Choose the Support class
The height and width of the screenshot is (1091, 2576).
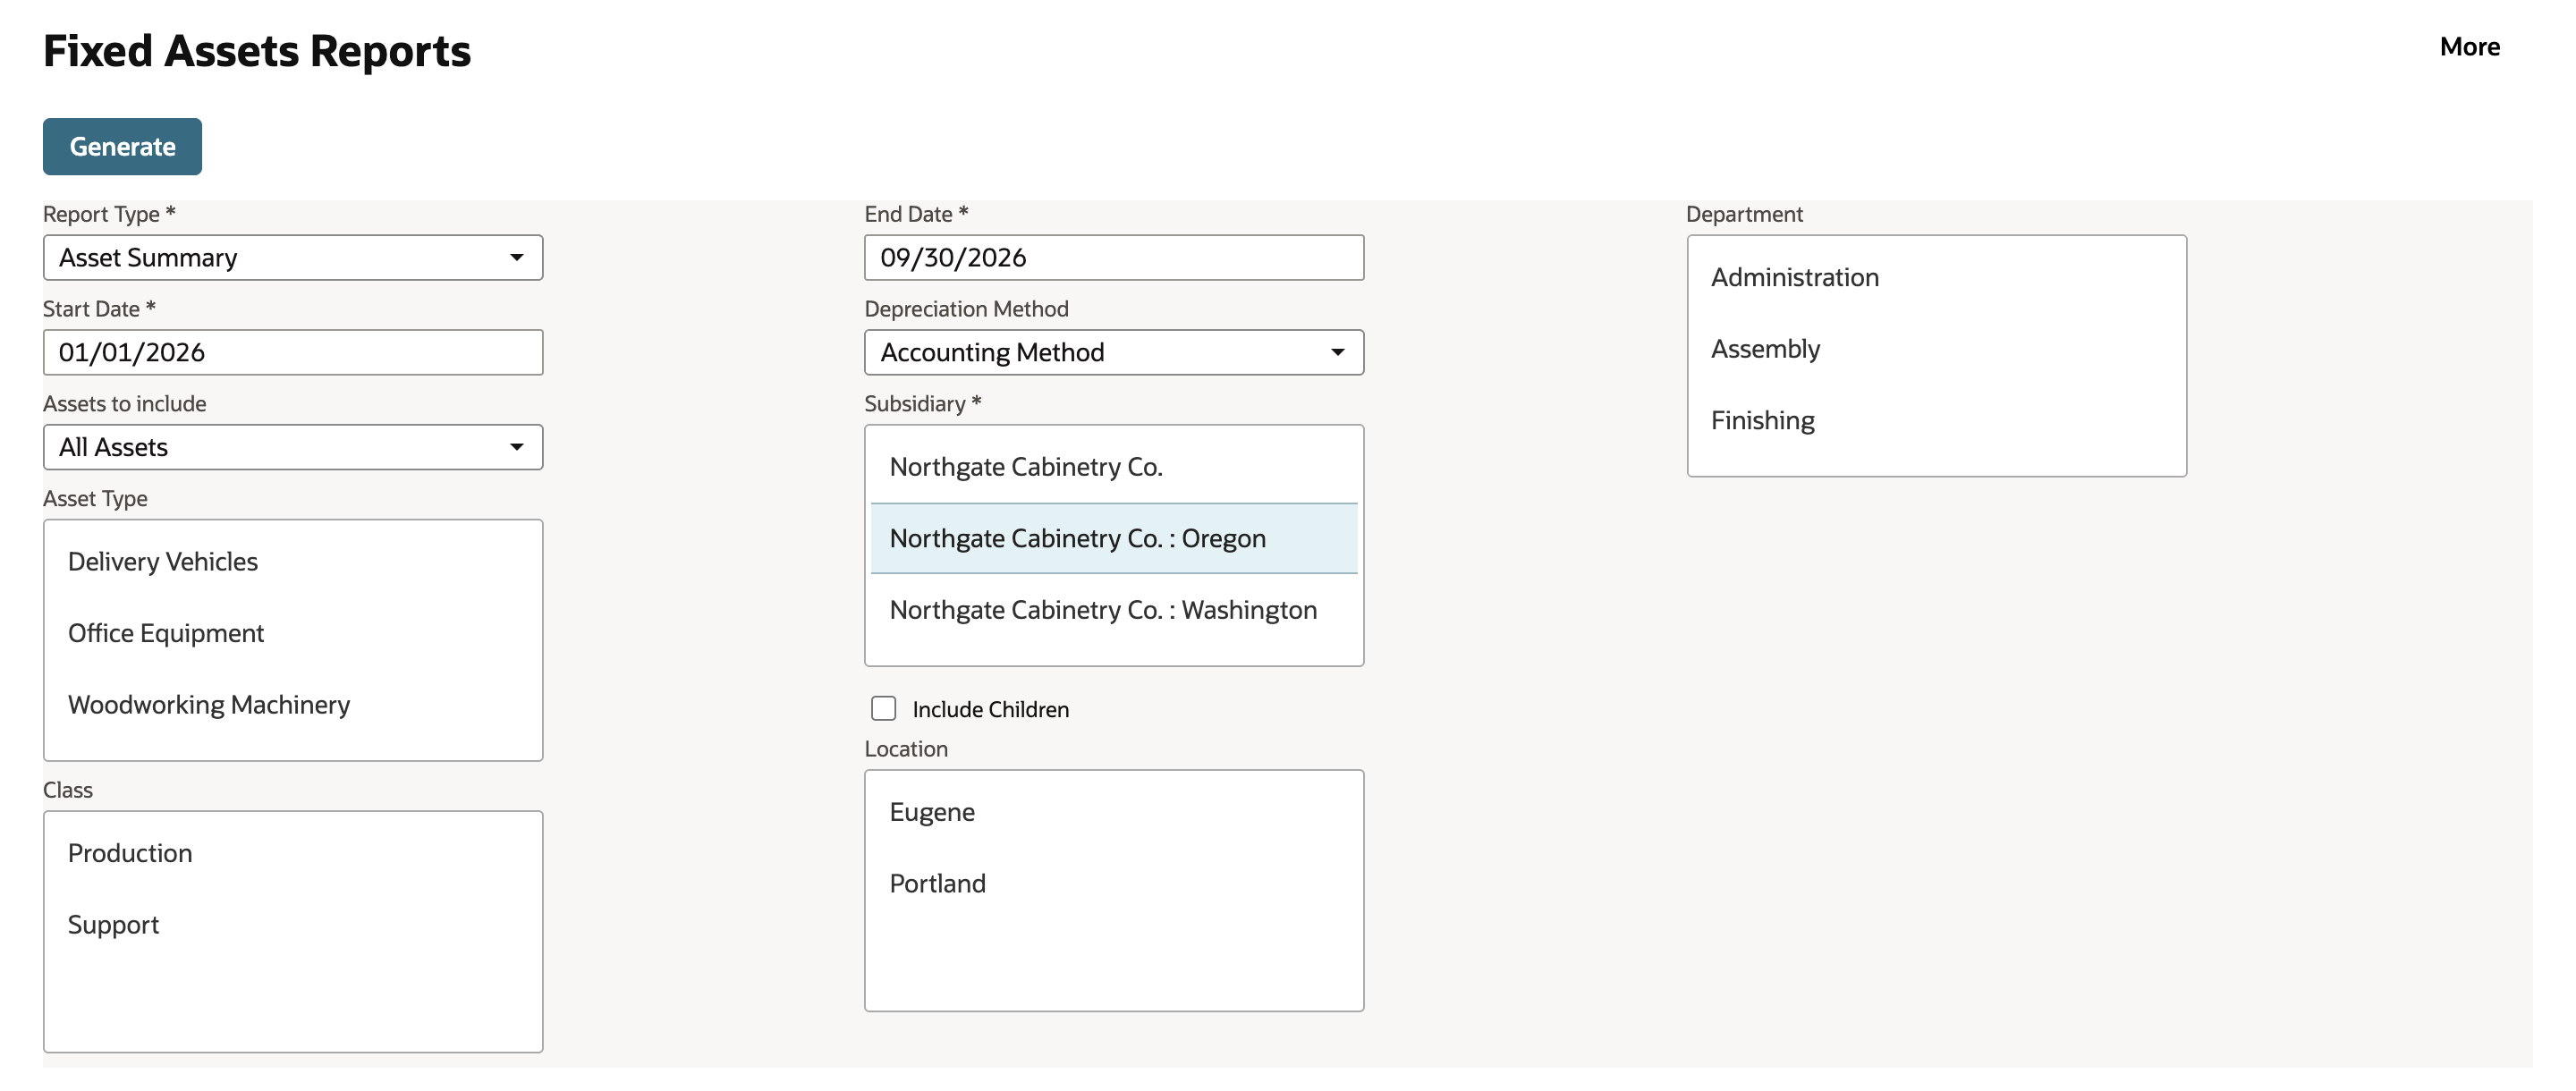(x=293, y=925)
